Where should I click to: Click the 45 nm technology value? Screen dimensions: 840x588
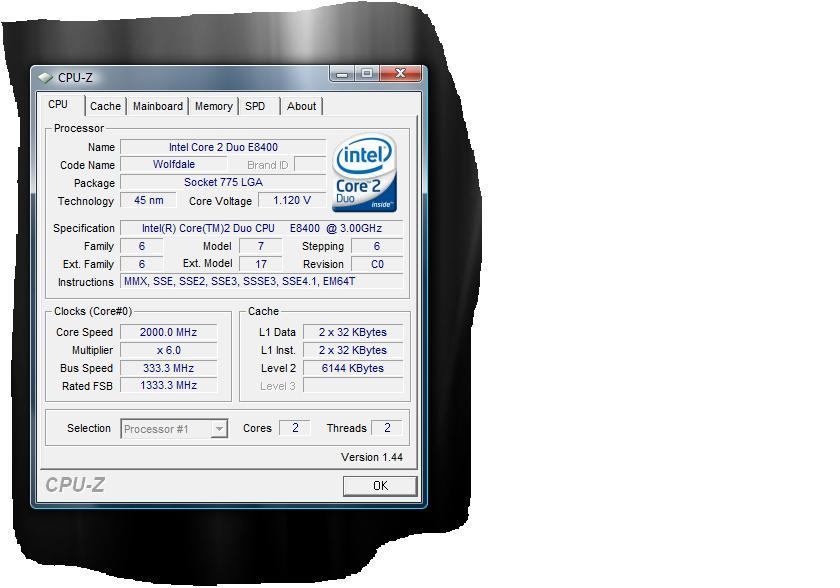148,200
